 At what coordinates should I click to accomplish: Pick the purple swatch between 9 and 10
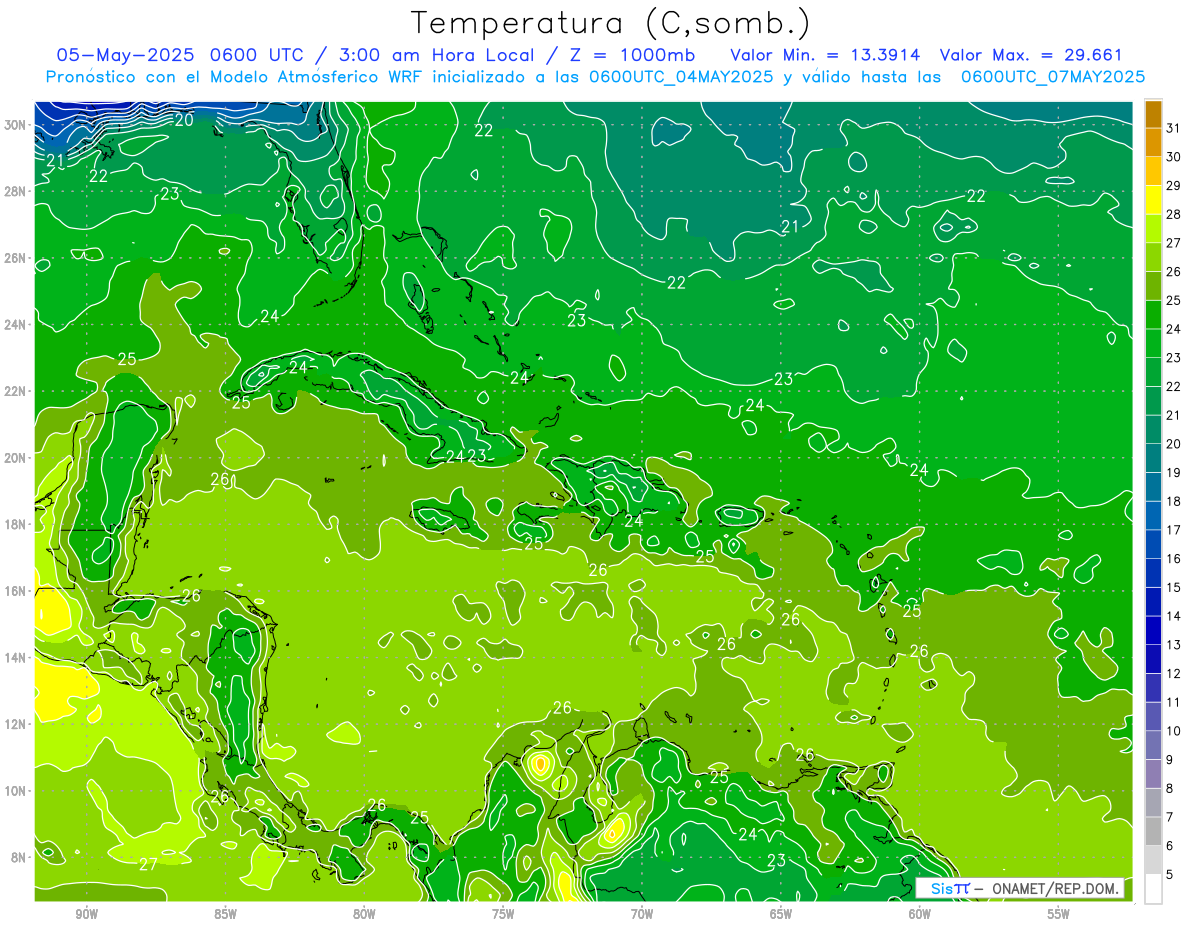click(x=1153, y=745)
